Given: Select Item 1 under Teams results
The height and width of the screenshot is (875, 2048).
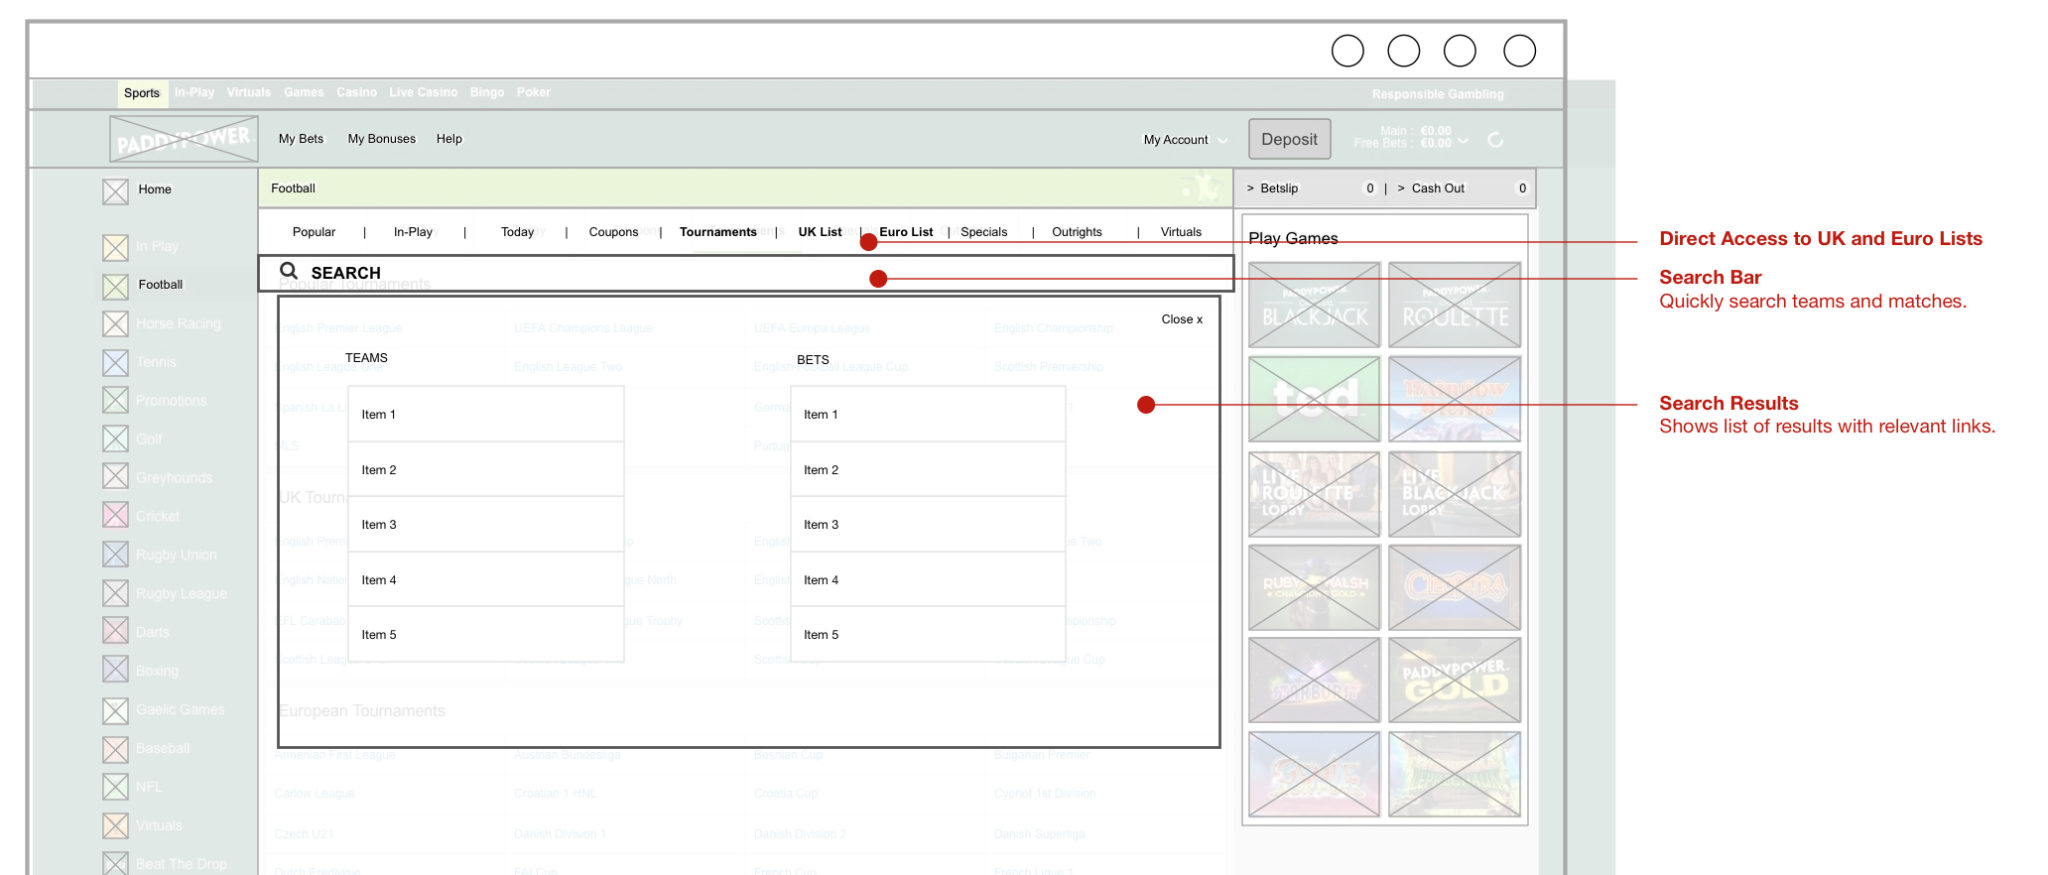Looking at the screenshot, I should coord(486,414).
